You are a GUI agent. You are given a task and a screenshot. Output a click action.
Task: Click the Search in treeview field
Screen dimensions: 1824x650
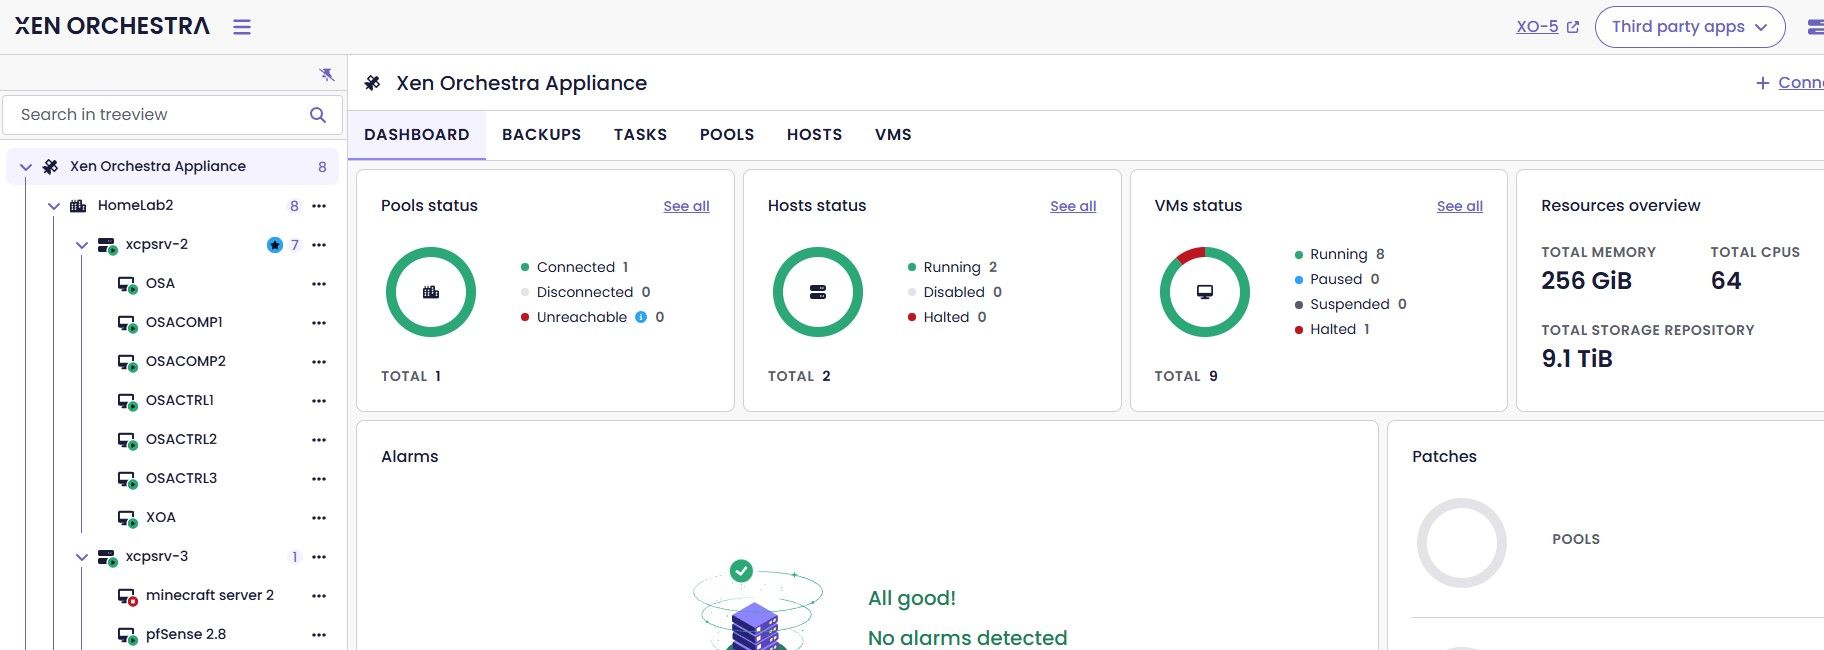tap(160, 115)
